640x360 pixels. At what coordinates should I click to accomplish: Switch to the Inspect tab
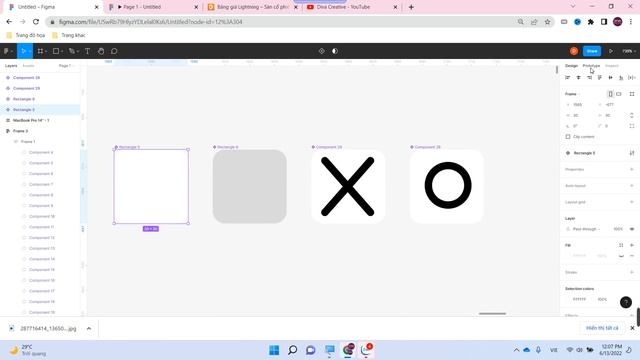[x=611, y=66]
